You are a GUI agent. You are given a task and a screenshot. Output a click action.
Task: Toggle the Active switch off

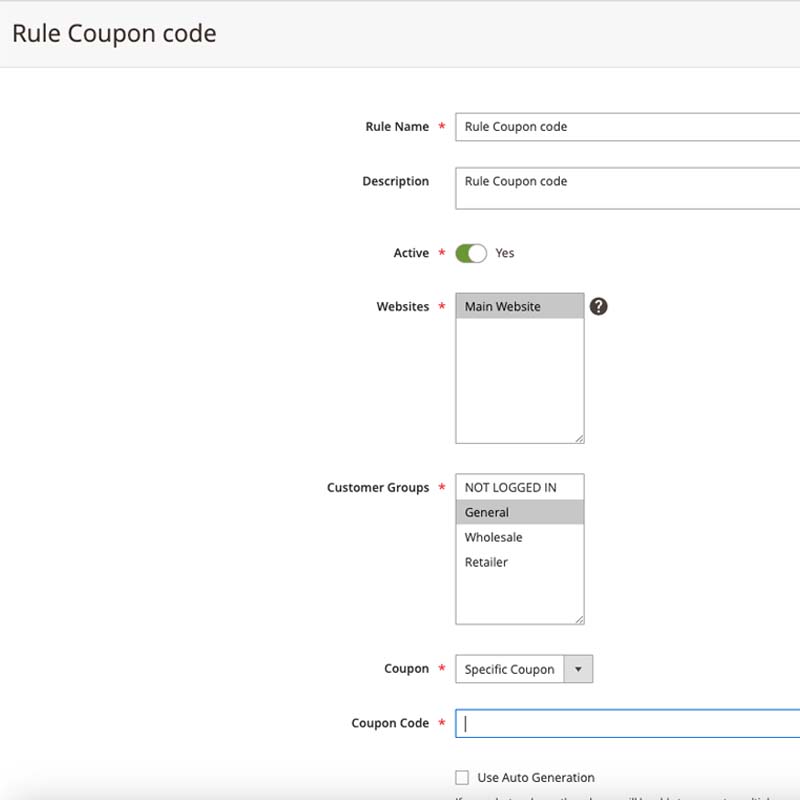pos(471,253)
